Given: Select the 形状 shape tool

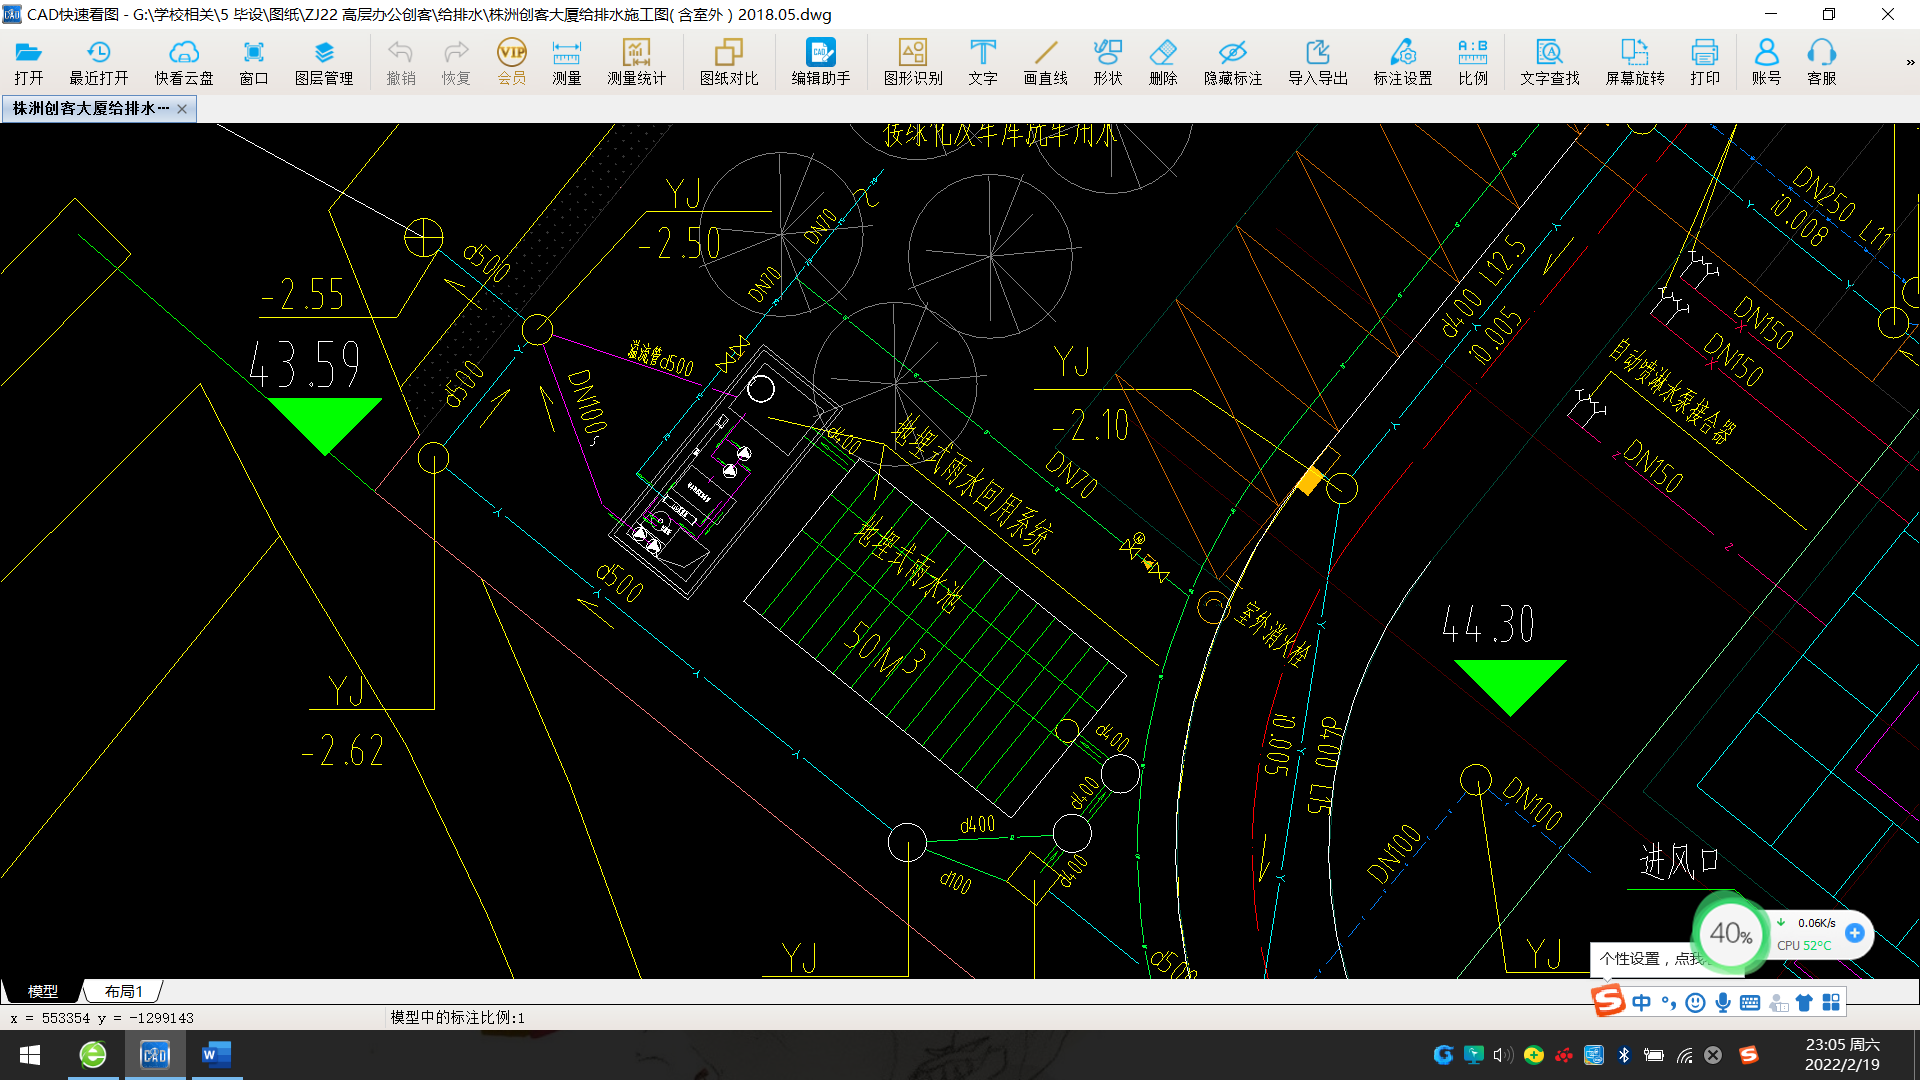Looking at the screenshot, I should tap(1108, 62).
